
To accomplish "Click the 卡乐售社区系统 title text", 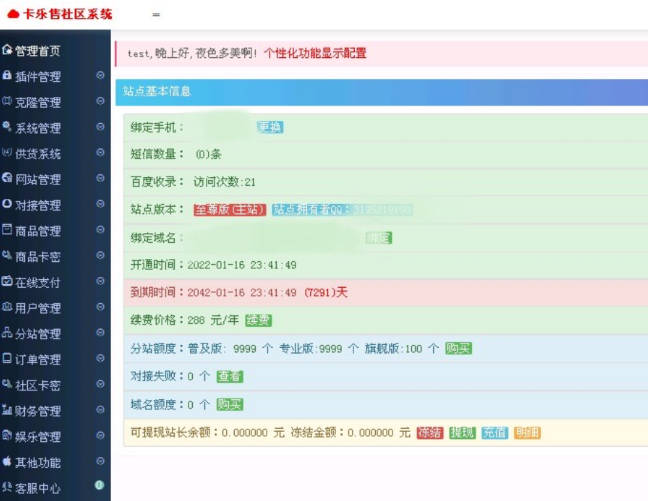I will [x=68, y=14].
